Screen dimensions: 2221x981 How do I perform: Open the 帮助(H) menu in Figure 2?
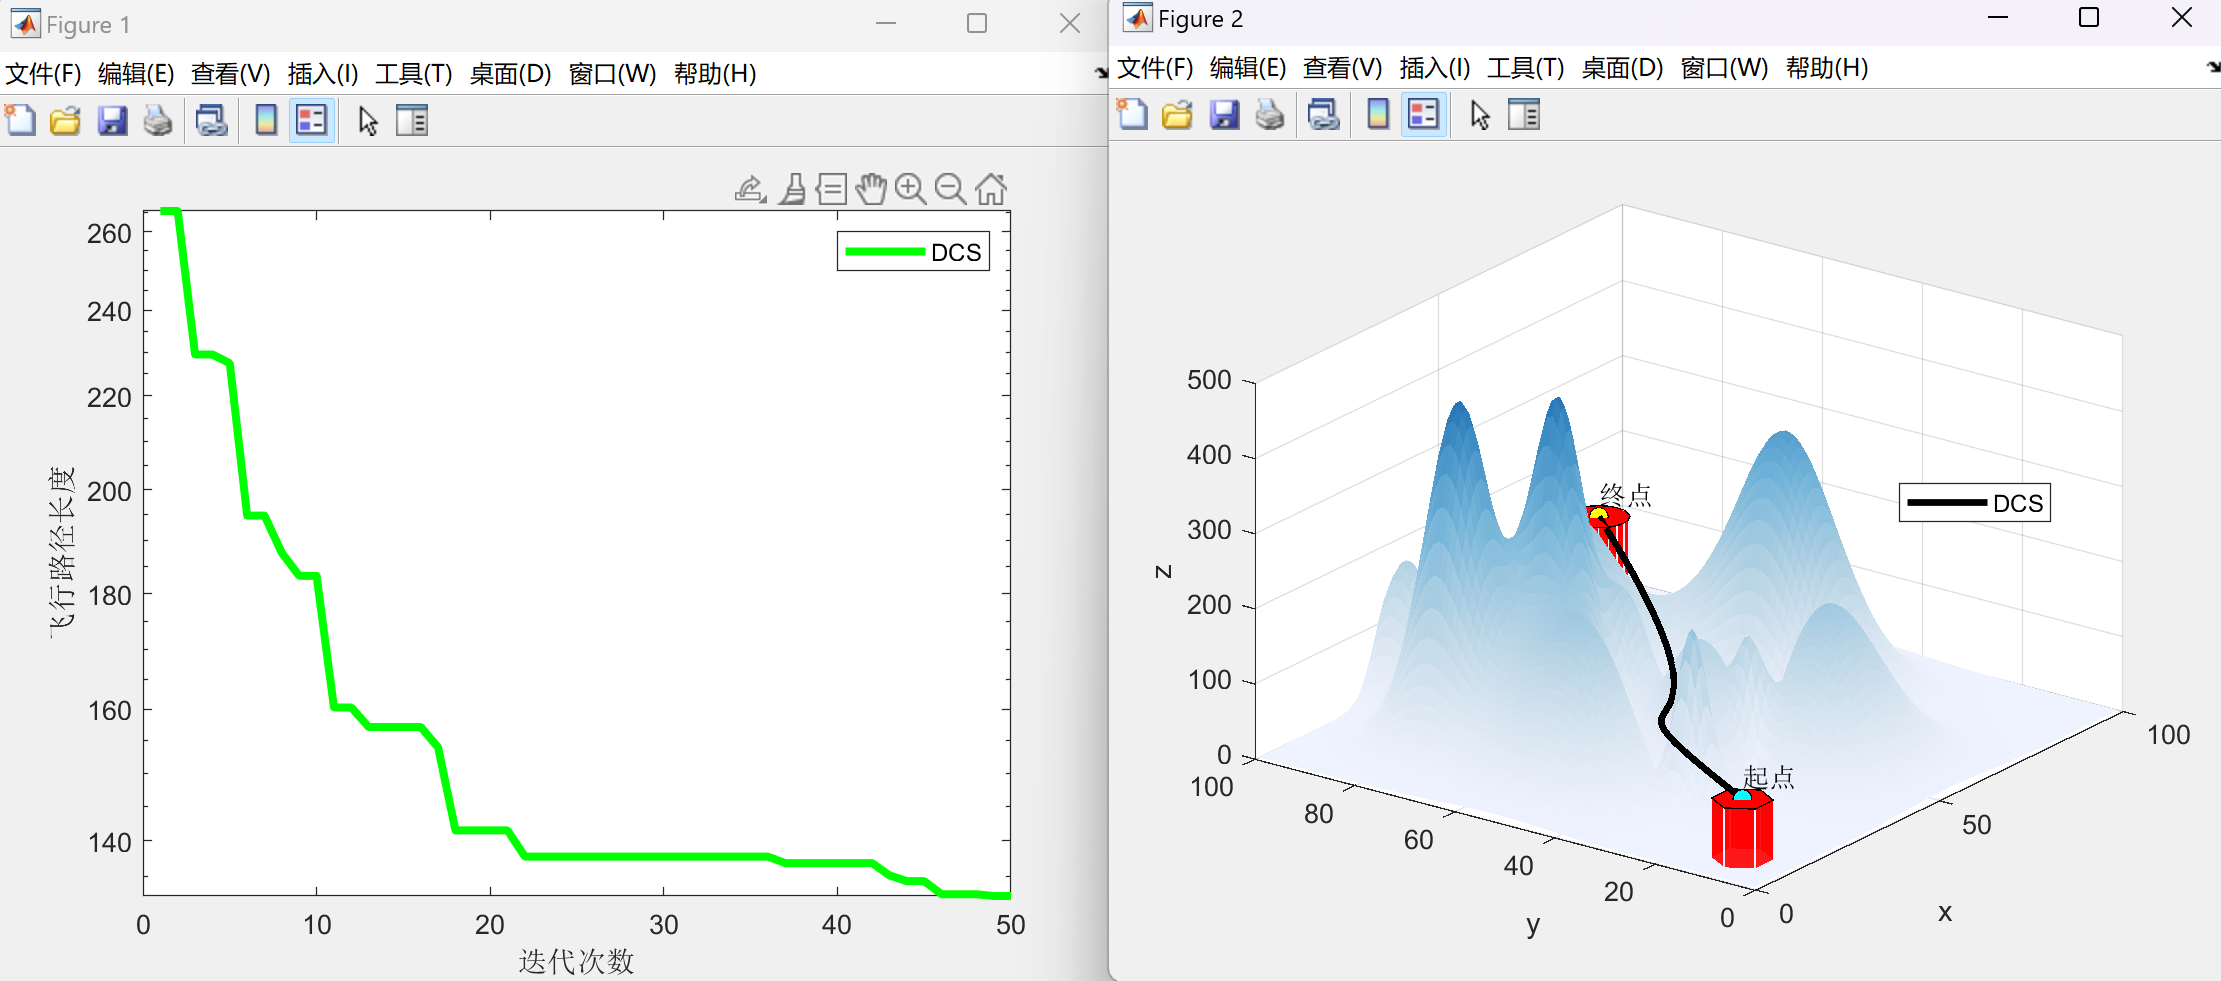coord(1826,68)
